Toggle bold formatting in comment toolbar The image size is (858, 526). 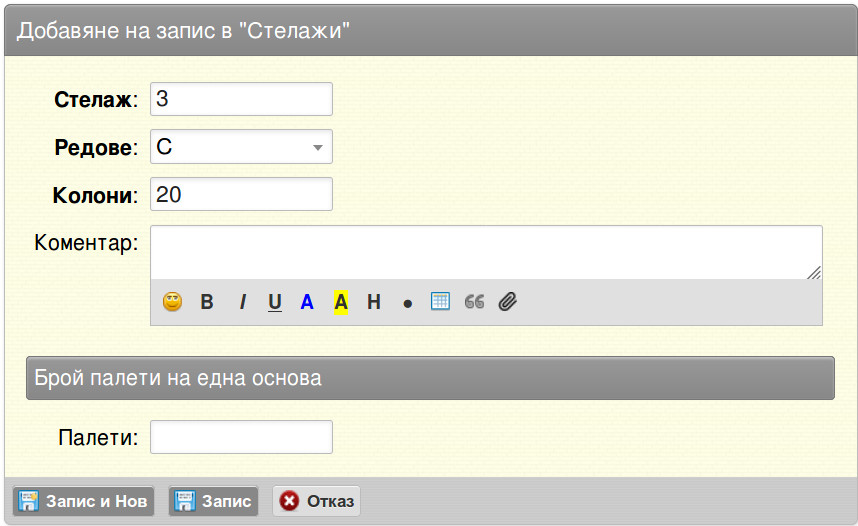207,302
